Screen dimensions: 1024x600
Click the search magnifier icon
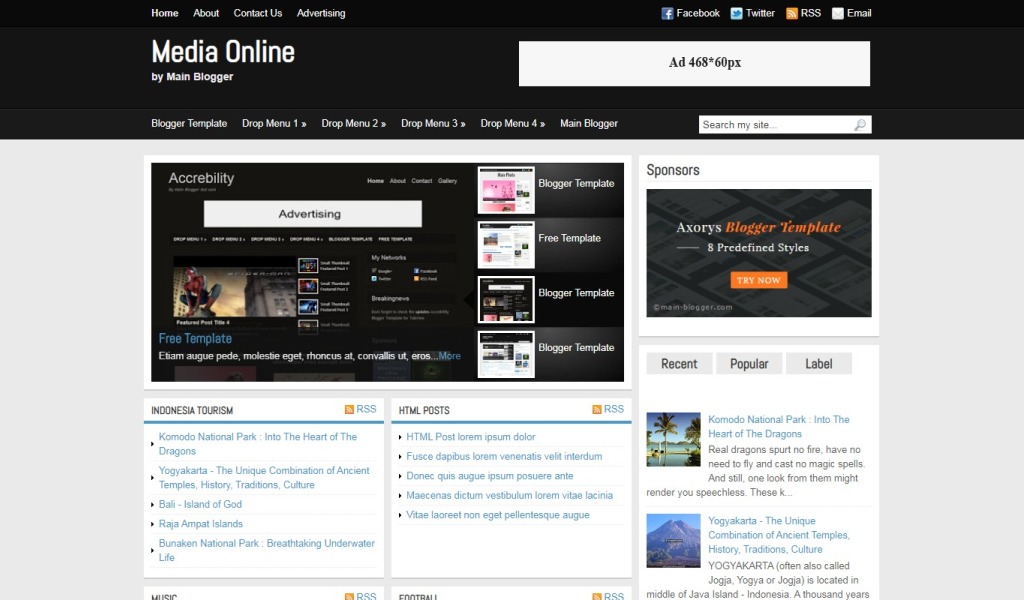click(860, 125)
